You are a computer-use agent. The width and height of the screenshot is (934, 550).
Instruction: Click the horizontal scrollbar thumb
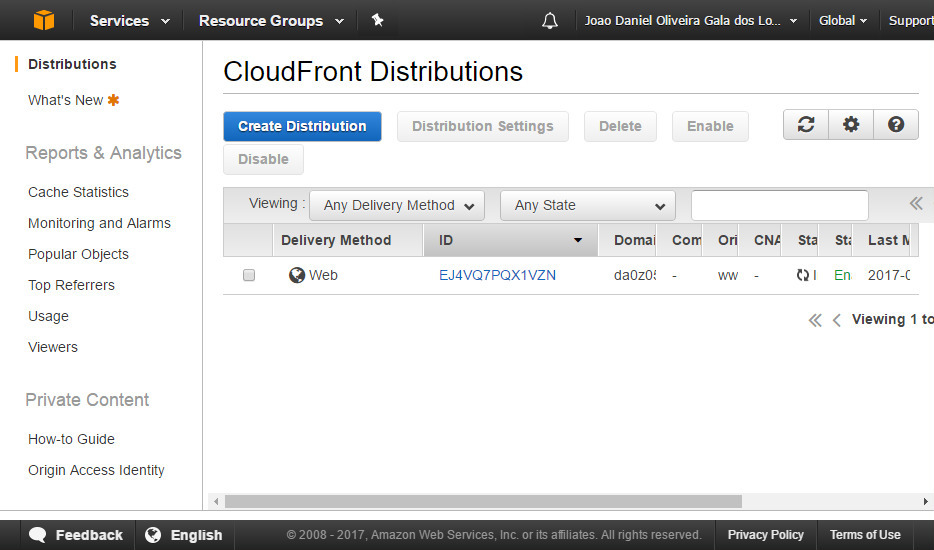click(x=483, y=501)
